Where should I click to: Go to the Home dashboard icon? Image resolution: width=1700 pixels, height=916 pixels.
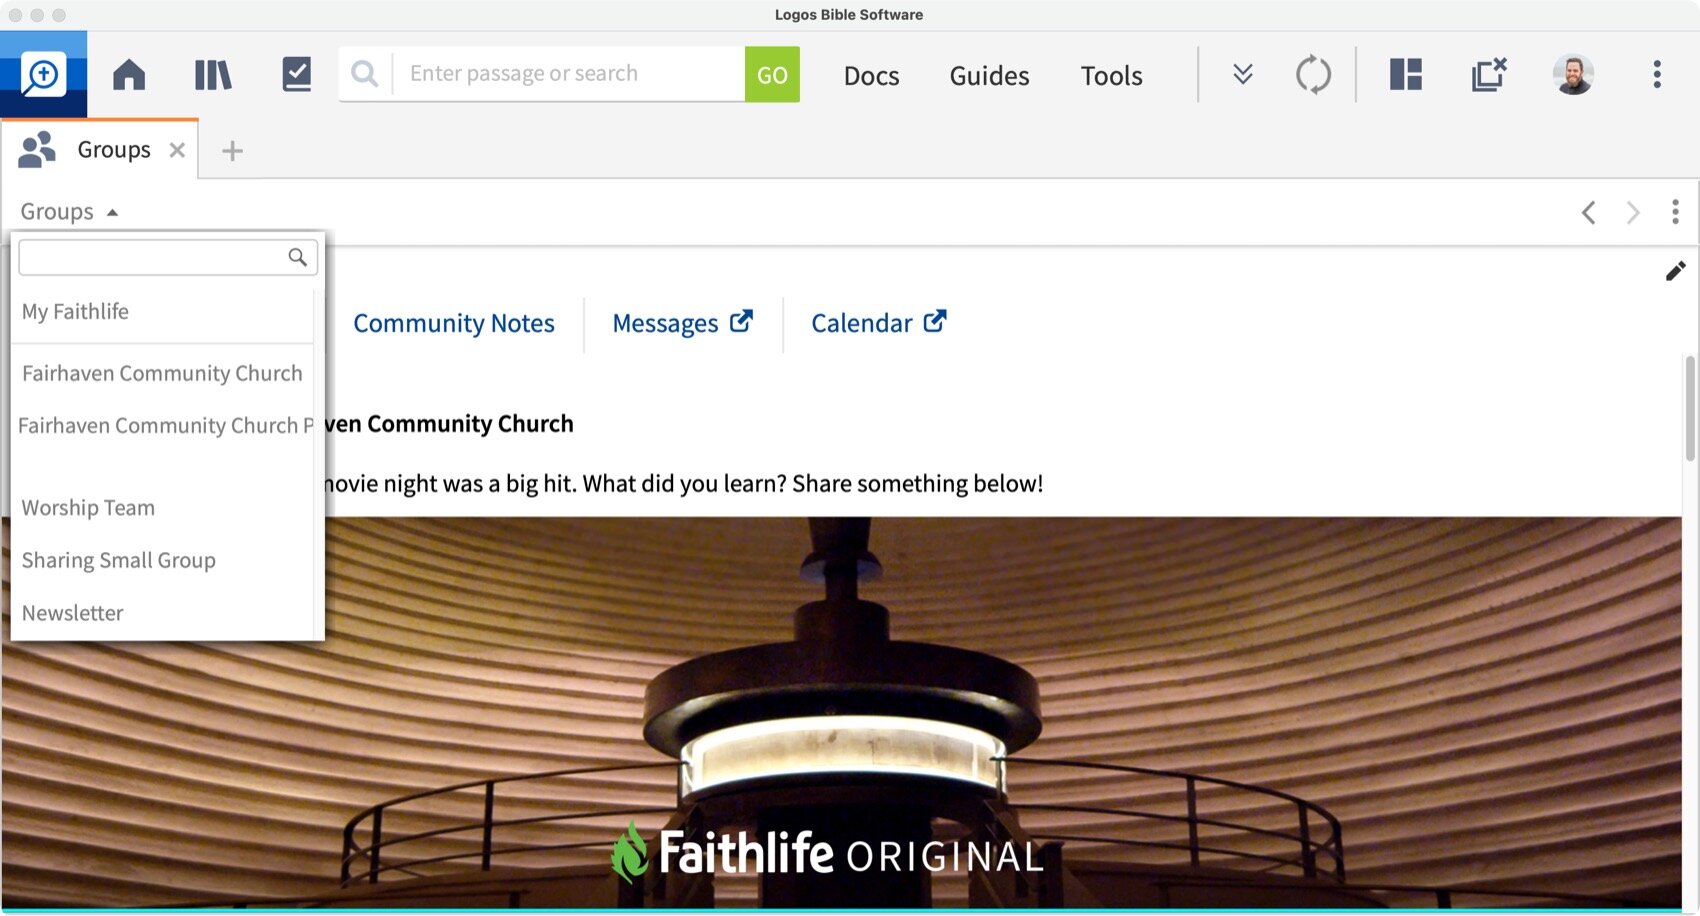129,75
